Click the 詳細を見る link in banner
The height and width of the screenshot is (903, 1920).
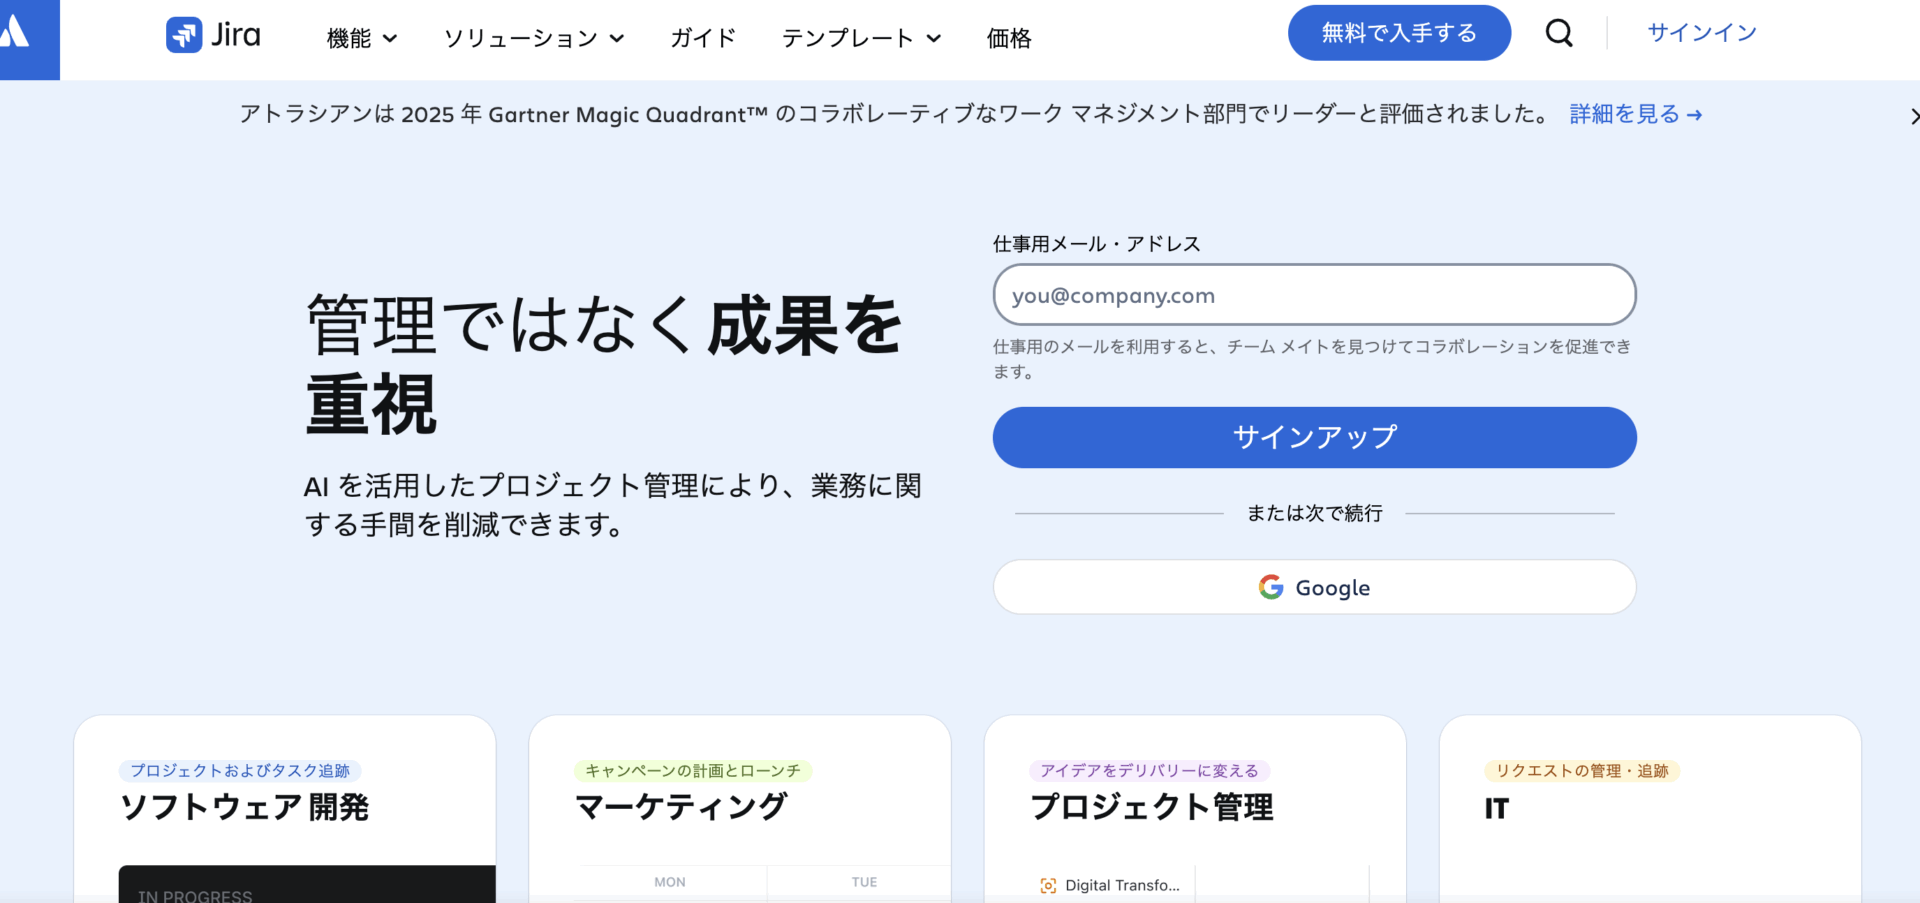click(1635, 114)
